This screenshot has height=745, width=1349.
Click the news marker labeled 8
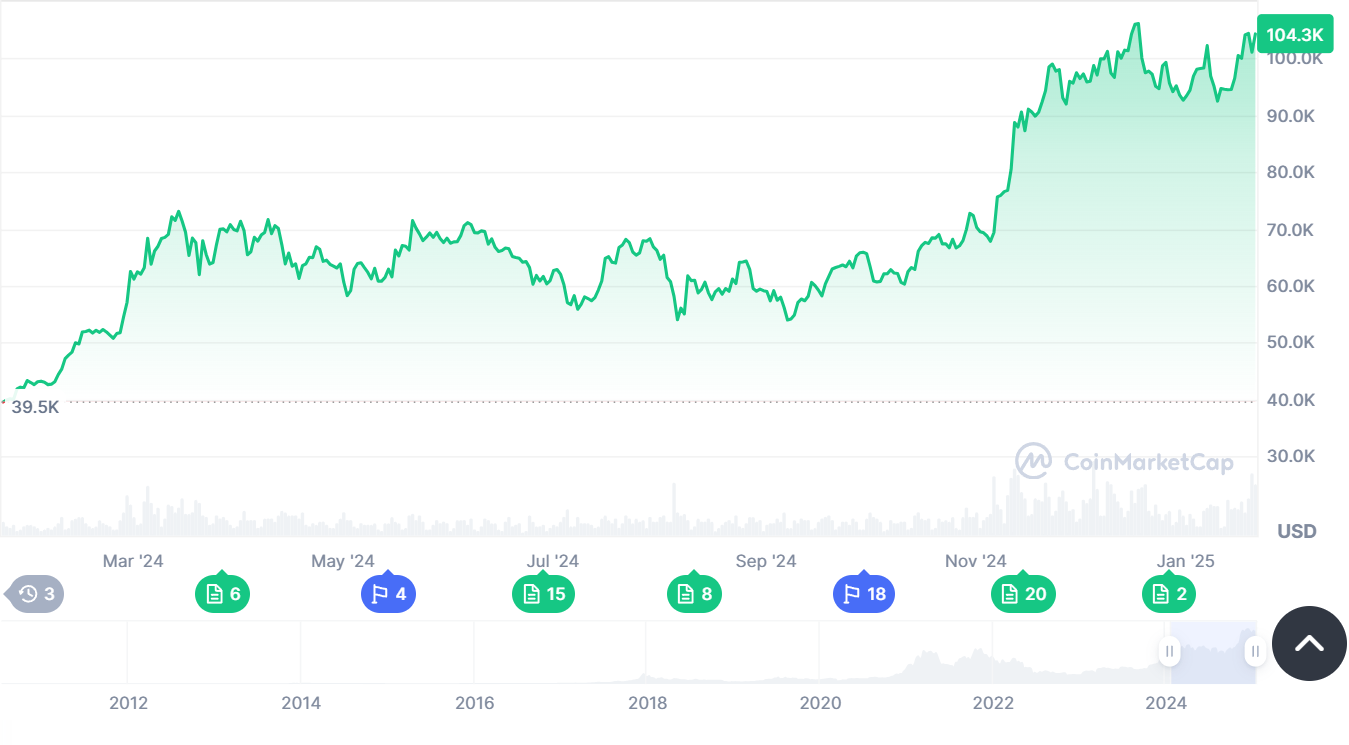click(x=694, y=594)
